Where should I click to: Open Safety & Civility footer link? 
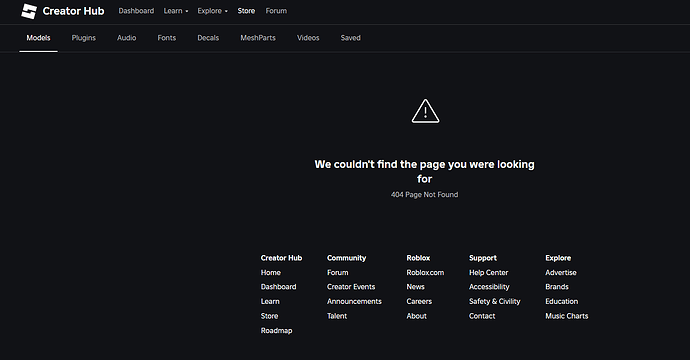pyautogui.click(x=495, y=301)
